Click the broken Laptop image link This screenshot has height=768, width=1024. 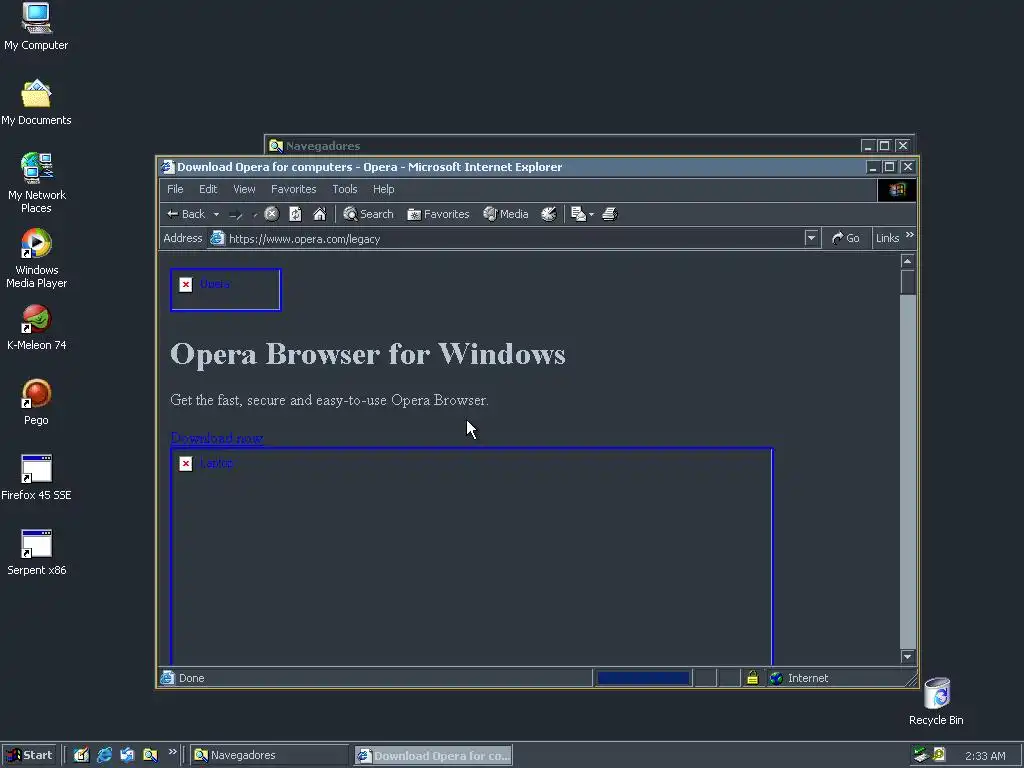coord(472,556)
